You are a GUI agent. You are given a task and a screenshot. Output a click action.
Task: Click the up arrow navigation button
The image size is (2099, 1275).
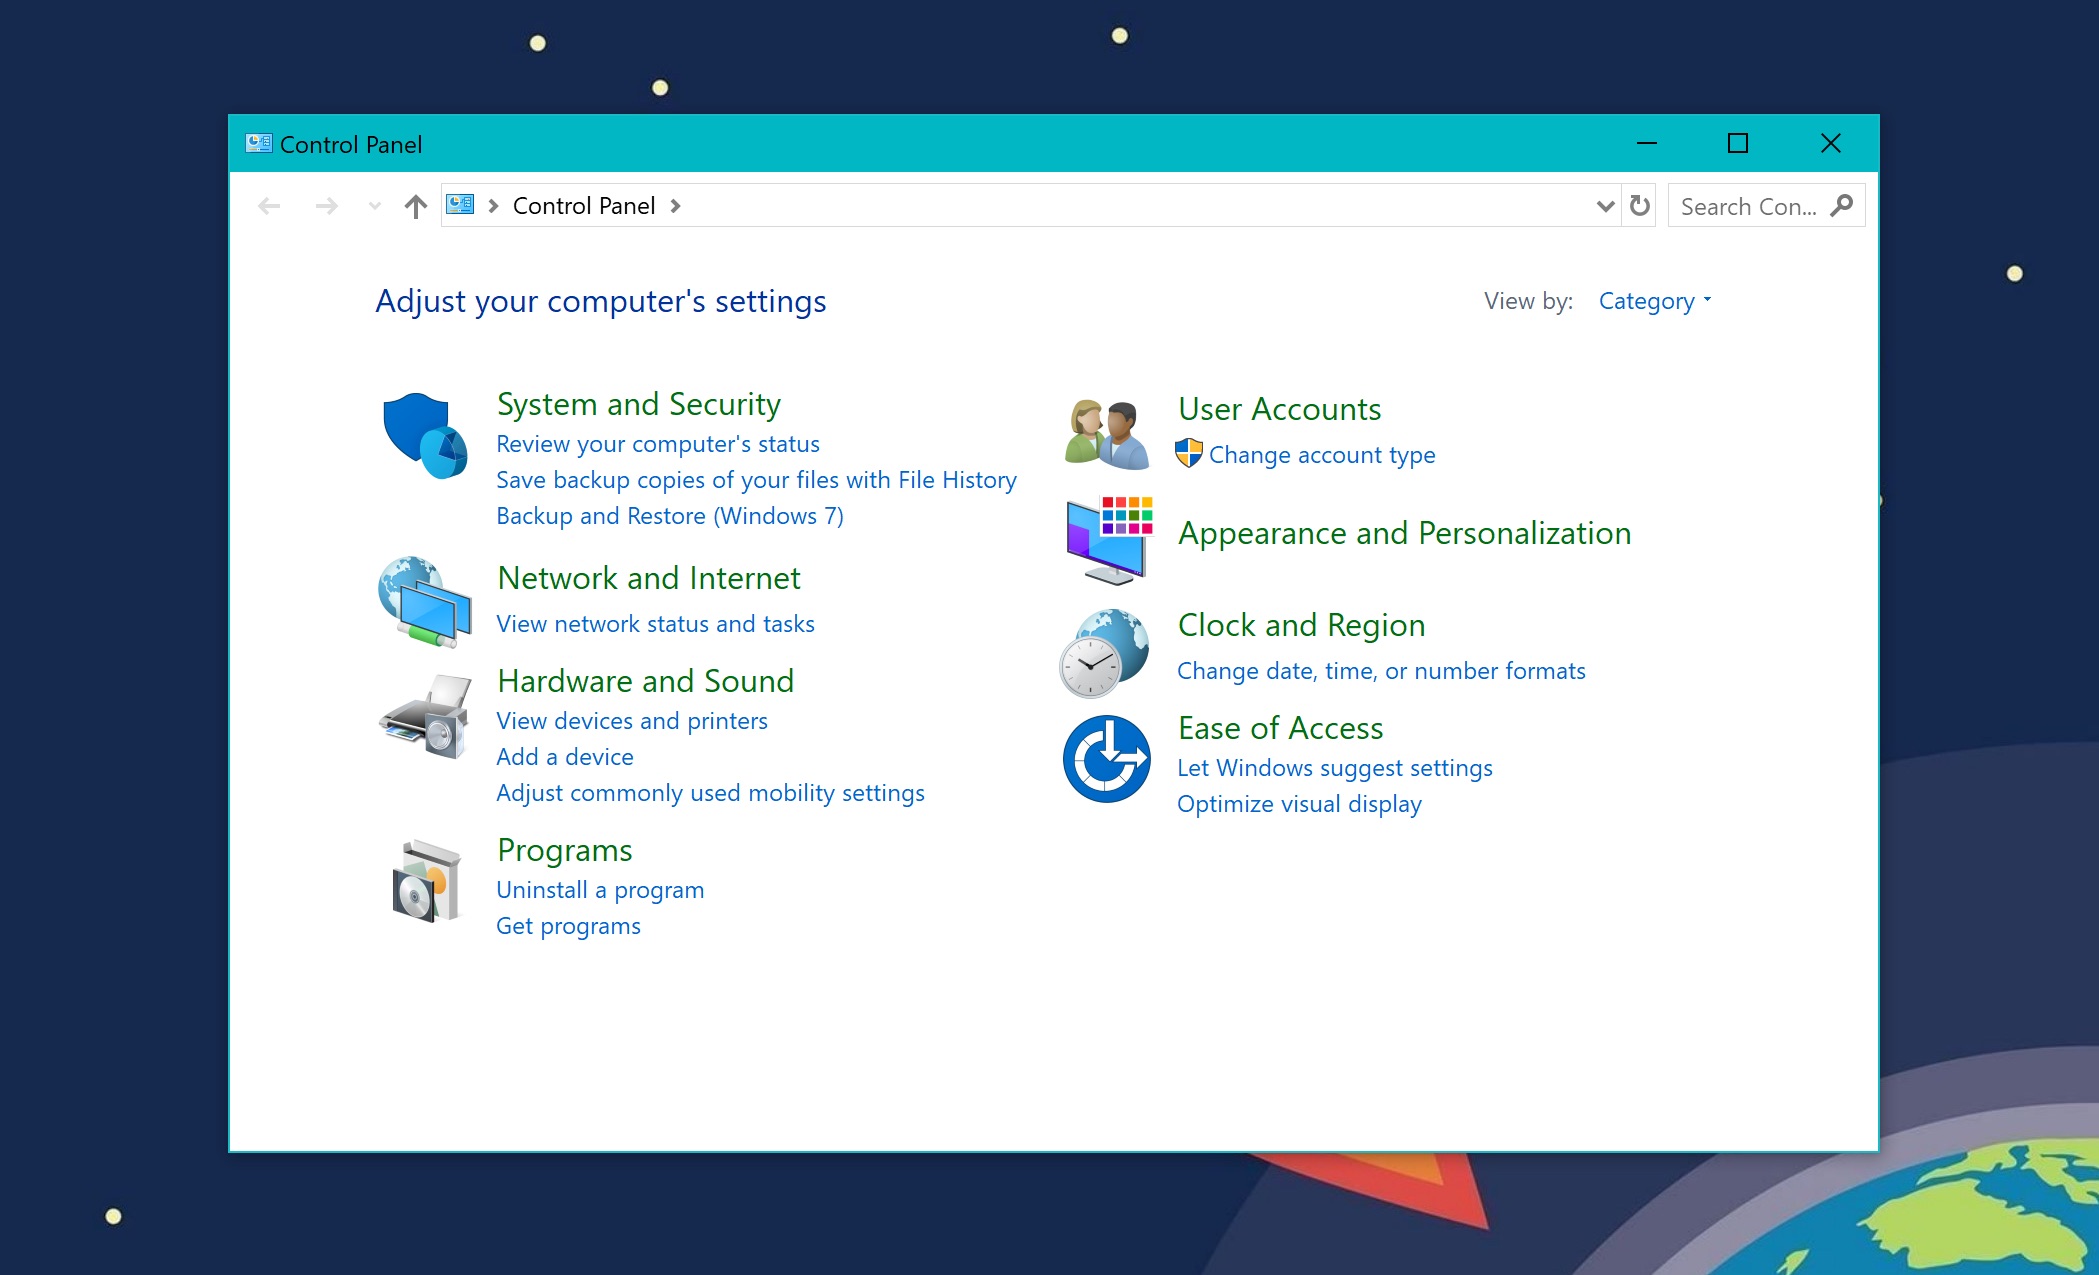pos(415,206)
